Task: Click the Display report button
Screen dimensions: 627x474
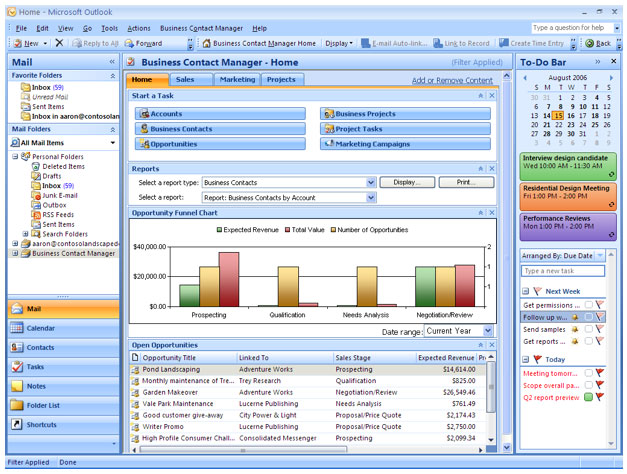Action: [406, 183]
